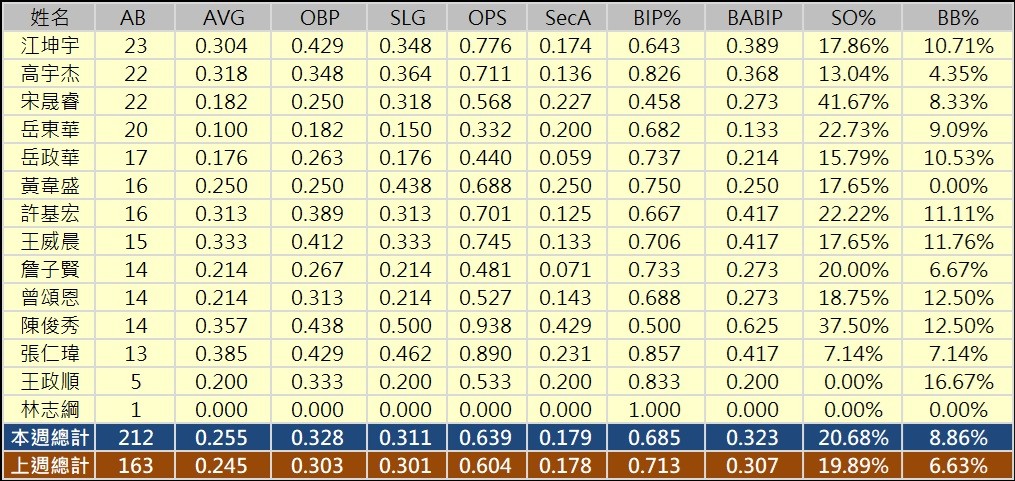Select 王政順's BB% value 16.67%
1015x481 pixels.
pos(958,382)
